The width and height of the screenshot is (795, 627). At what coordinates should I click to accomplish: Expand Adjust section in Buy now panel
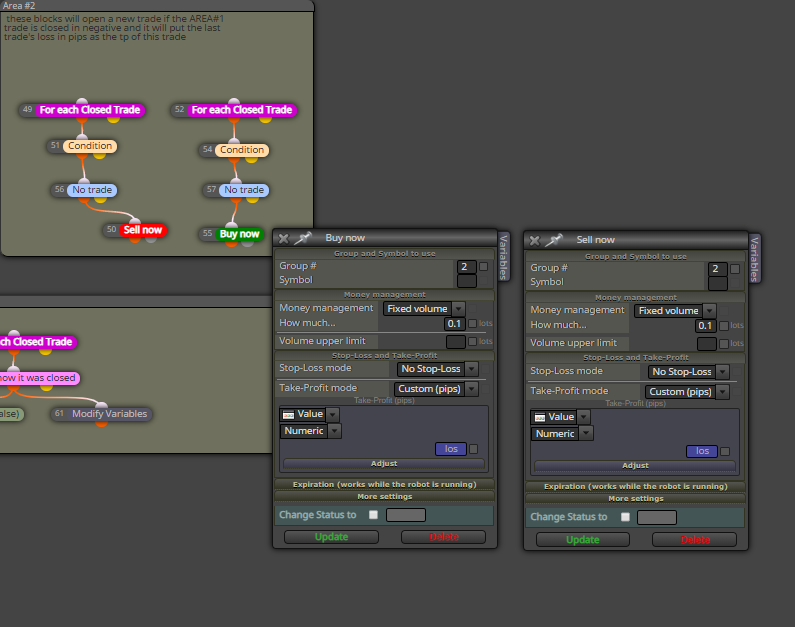[384, 464]
